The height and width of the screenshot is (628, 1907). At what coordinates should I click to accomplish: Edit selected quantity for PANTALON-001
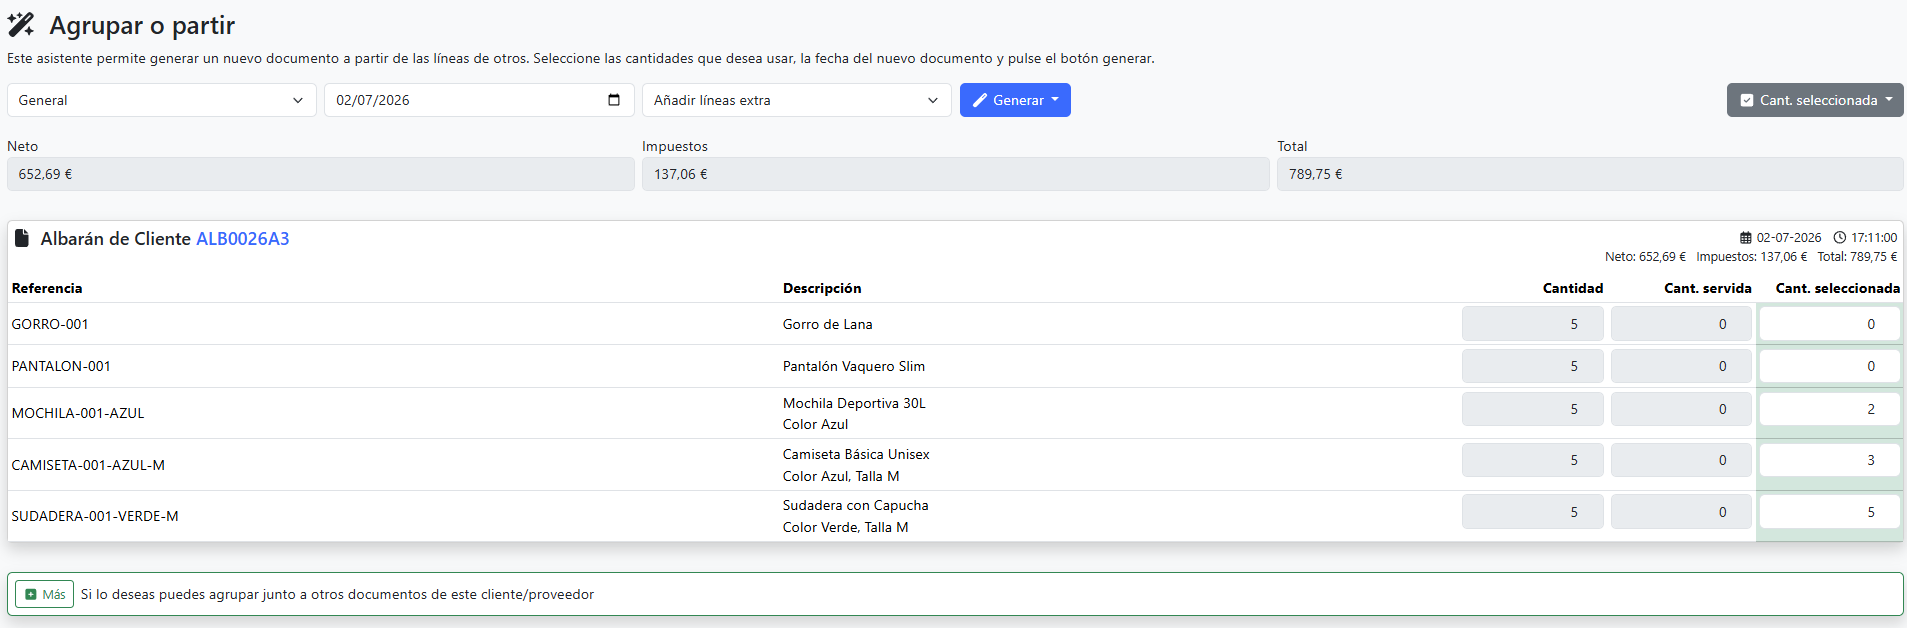point(1829,366)
